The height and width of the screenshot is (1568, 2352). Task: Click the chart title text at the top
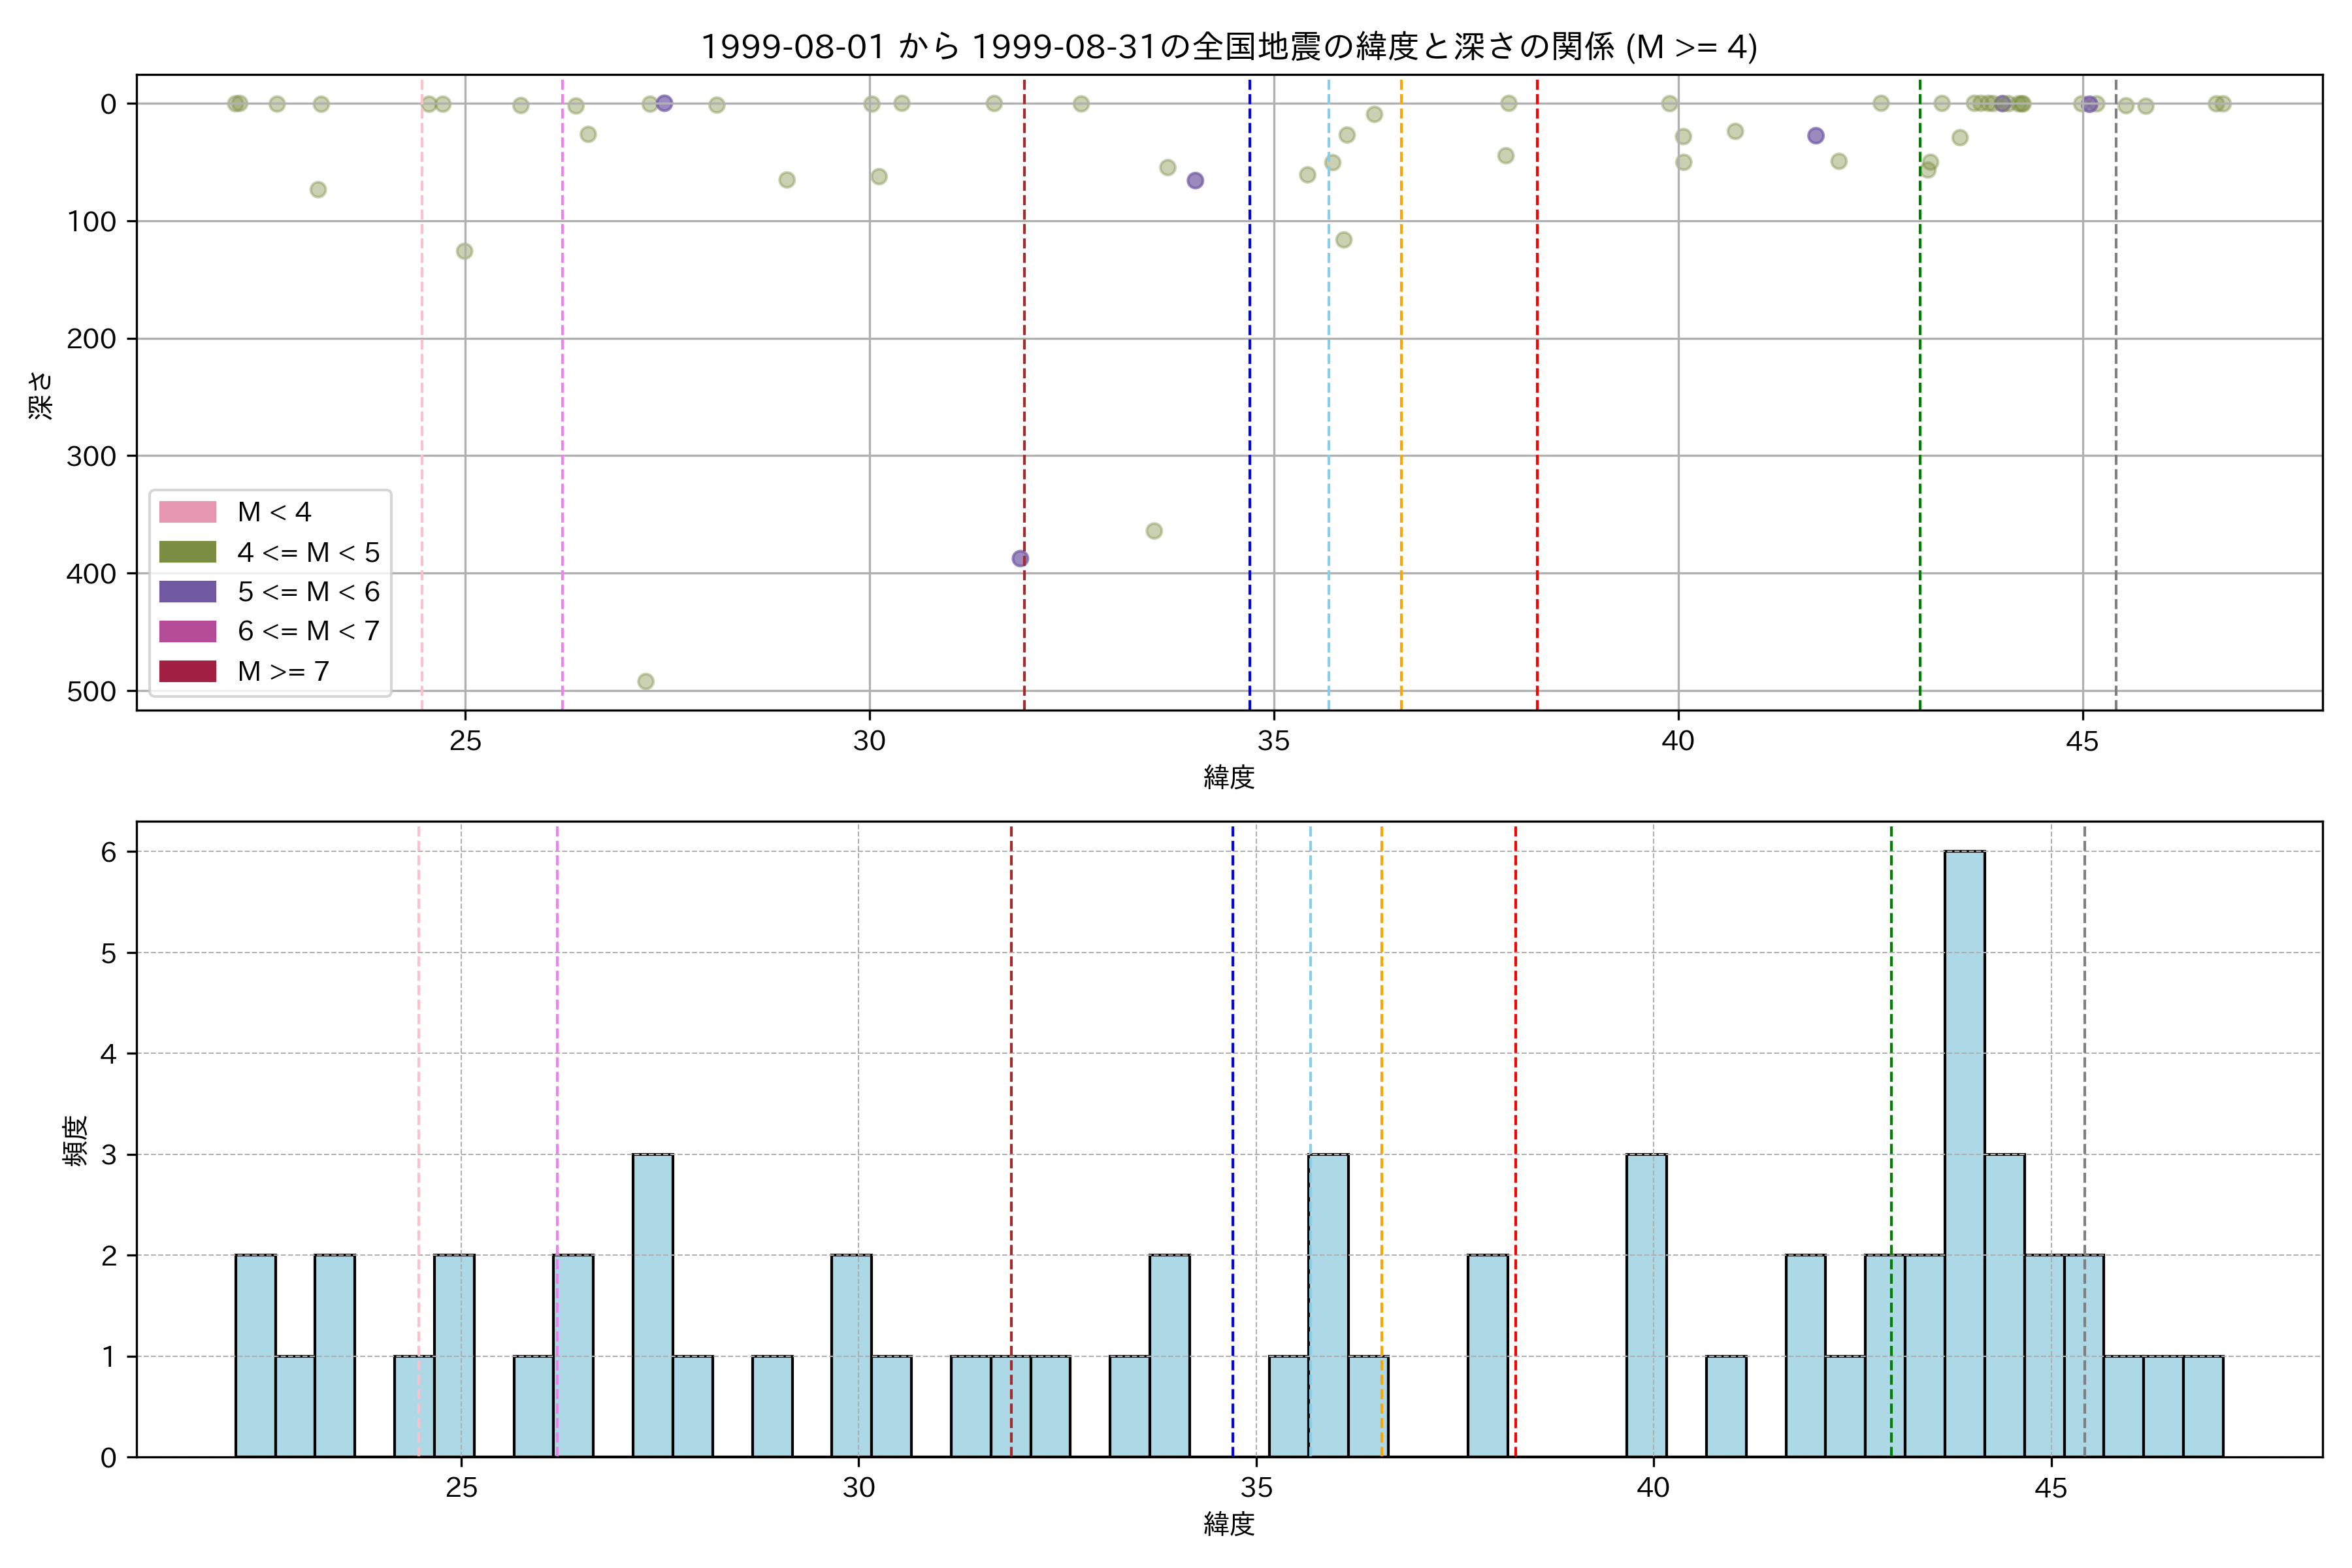coord(1228,46)
